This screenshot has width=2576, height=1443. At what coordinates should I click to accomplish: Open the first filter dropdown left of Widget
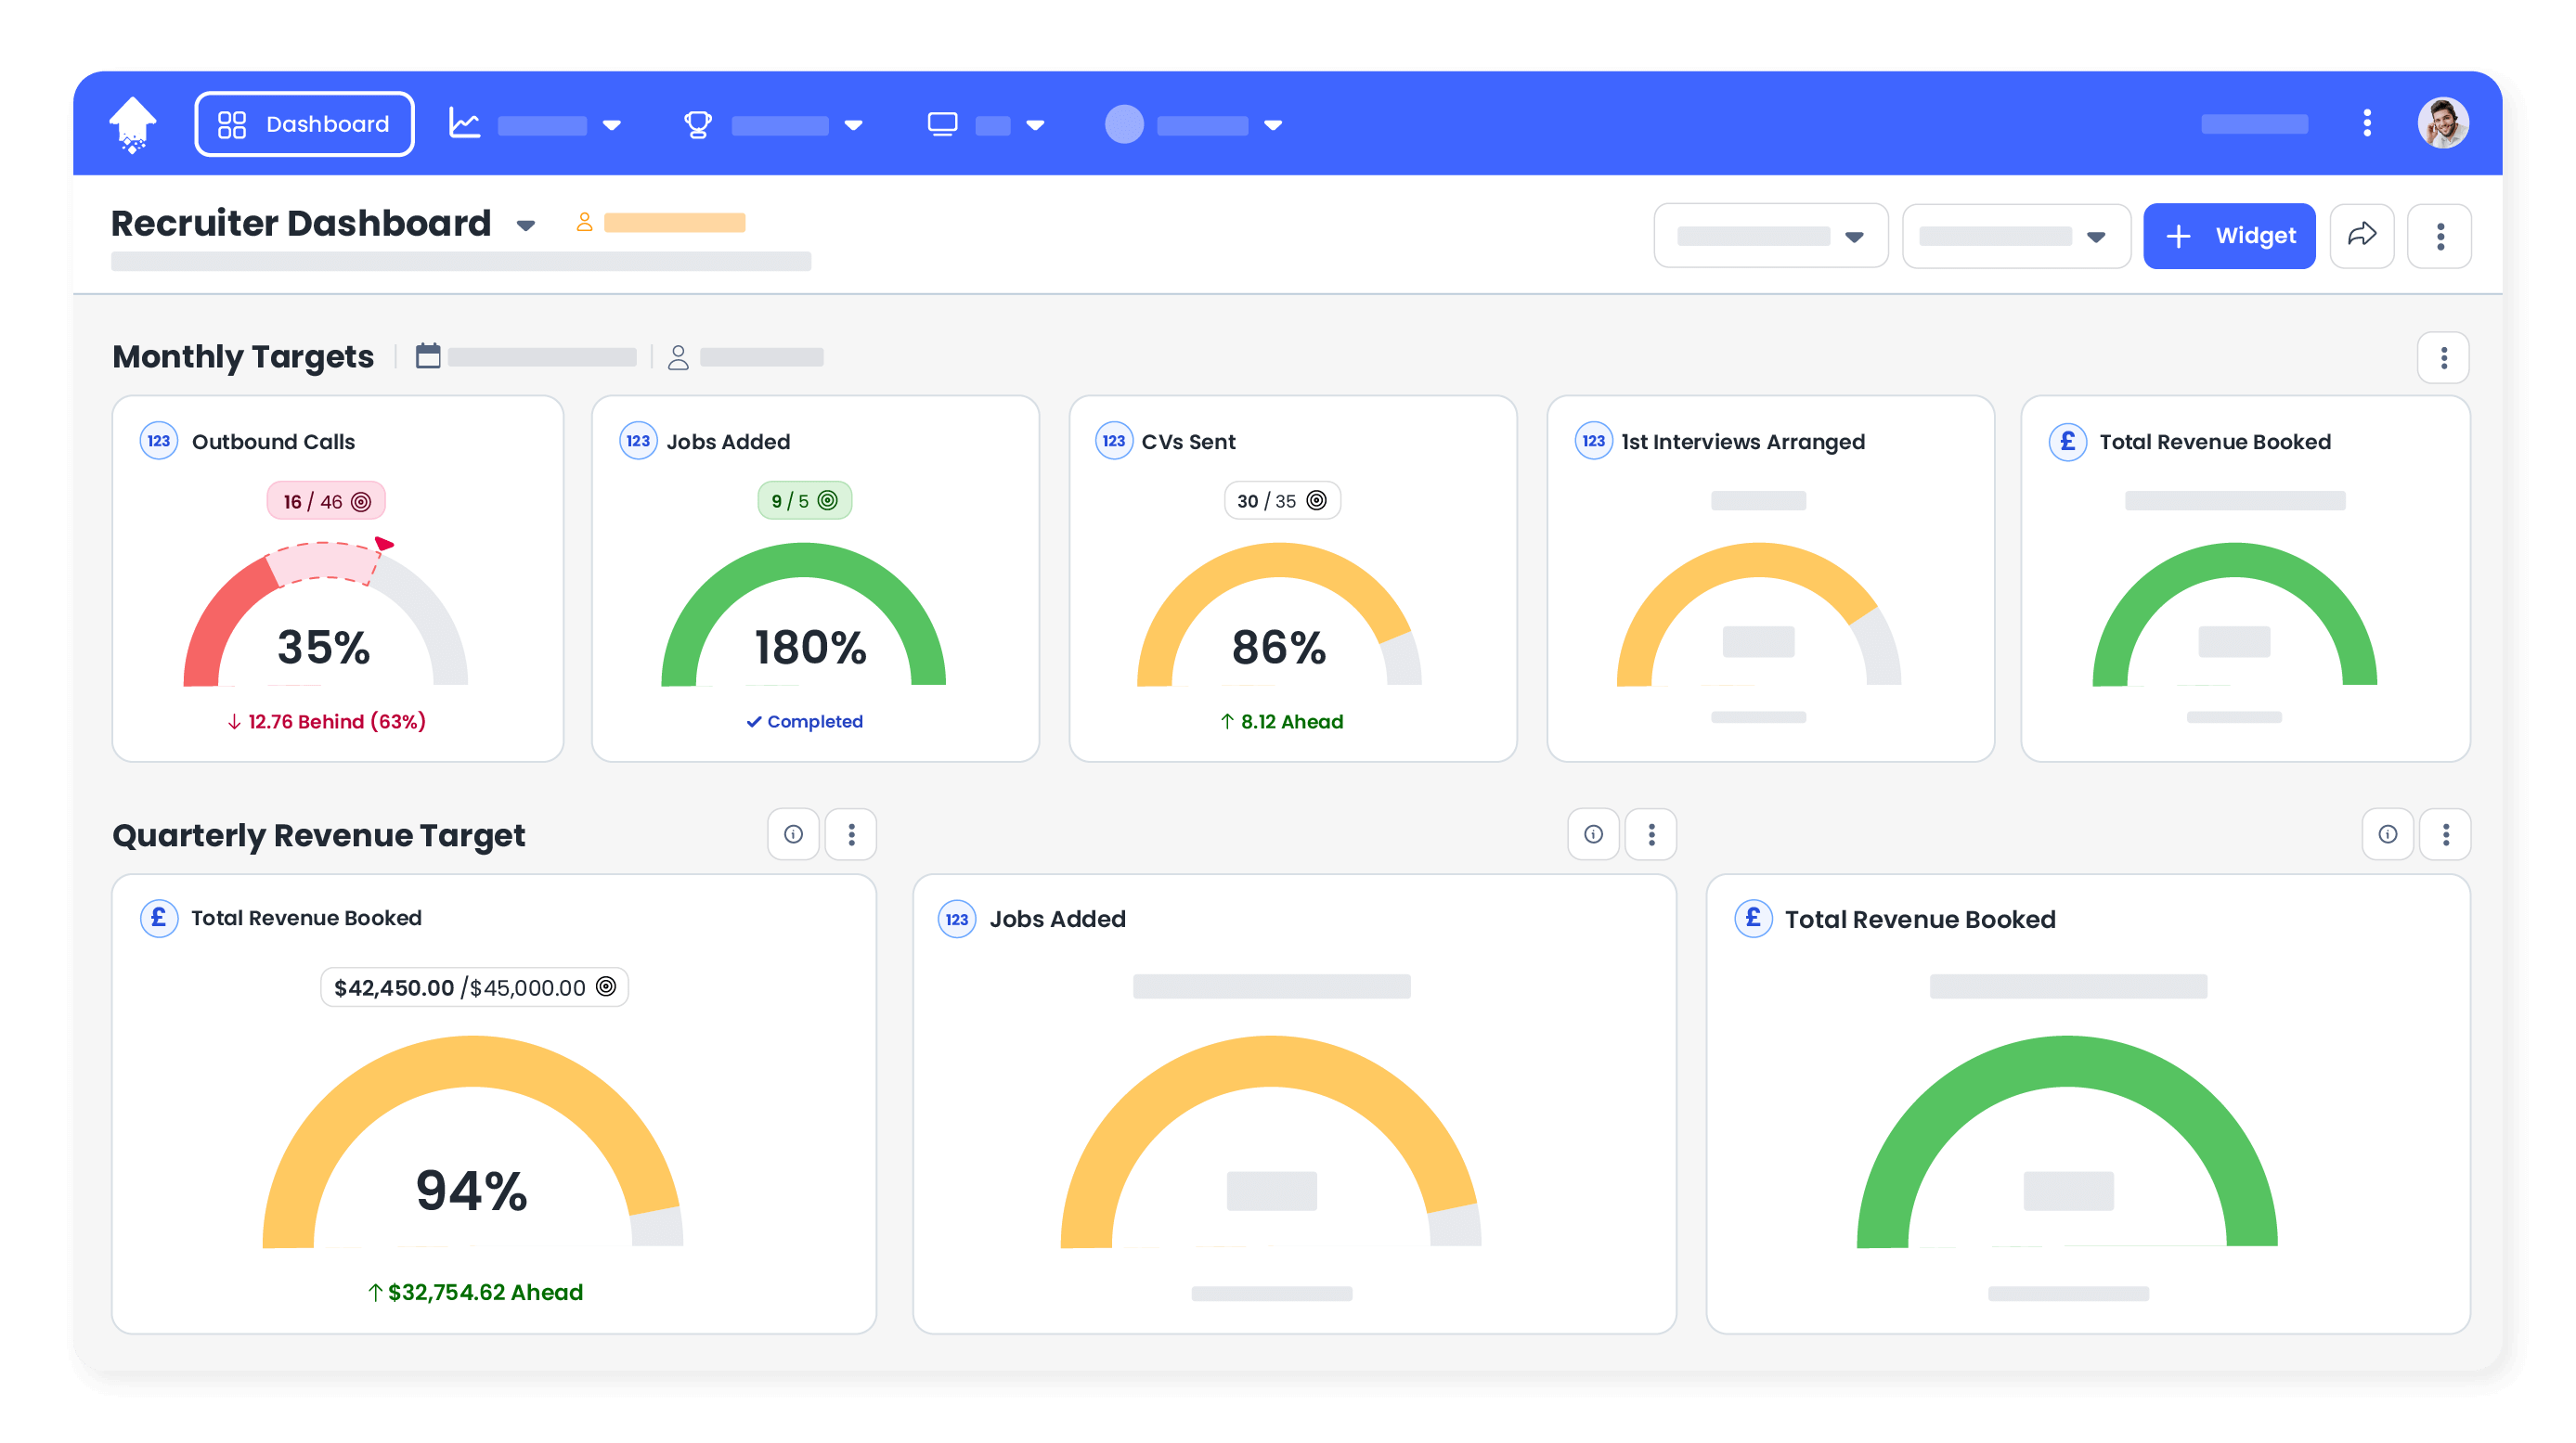coord(1770,236)
